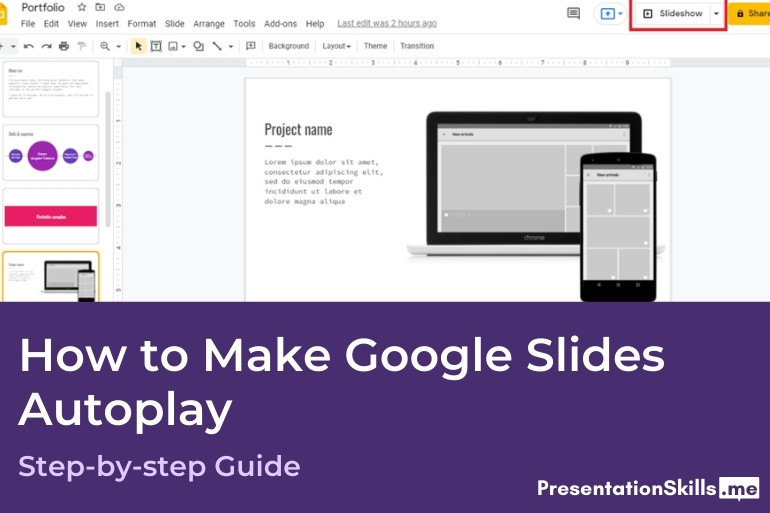This screenshot has width=770, height=513.
Task: Click the Add comment icon in toolbar
Action: 250,46
